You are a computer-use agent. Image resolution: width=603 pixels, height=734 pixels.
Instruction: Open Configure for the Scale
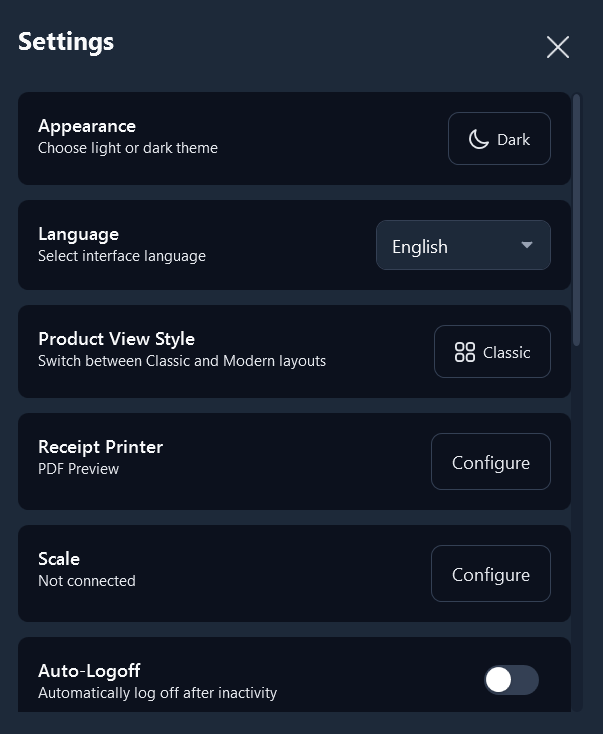pos(490,574)
